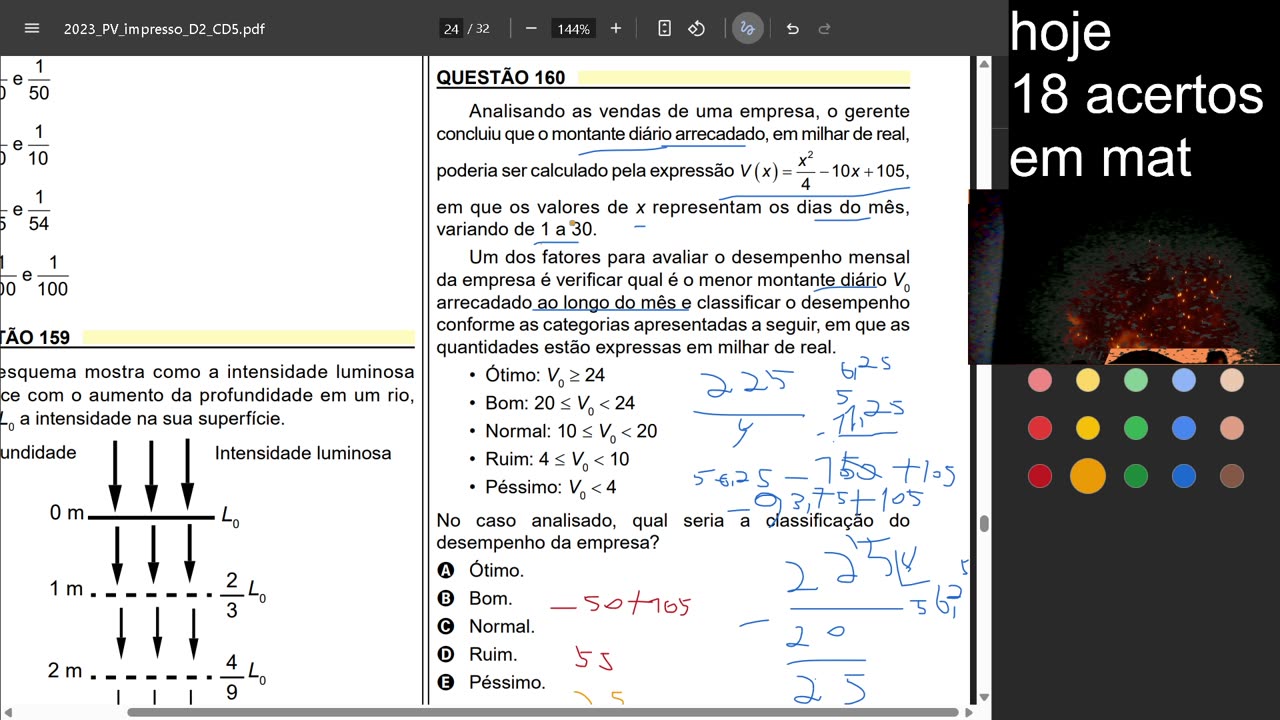
Task: Click the fire video thumbnail
Action: [1124, 277]
